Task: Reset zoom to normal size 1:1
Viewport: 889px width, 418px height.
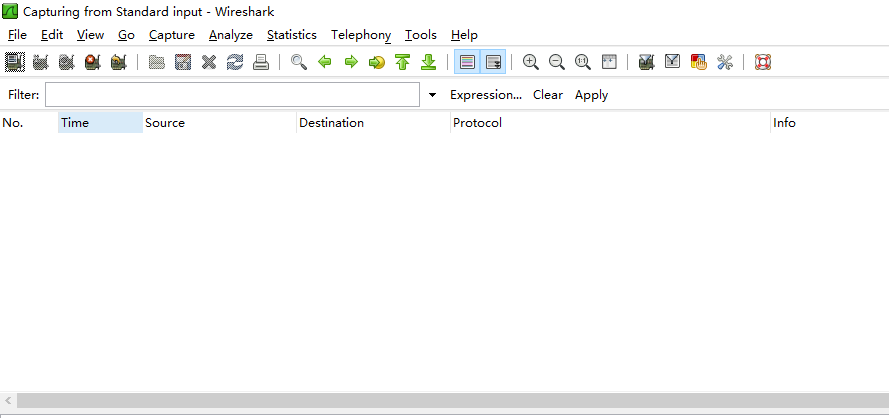Action: [583, 62]
